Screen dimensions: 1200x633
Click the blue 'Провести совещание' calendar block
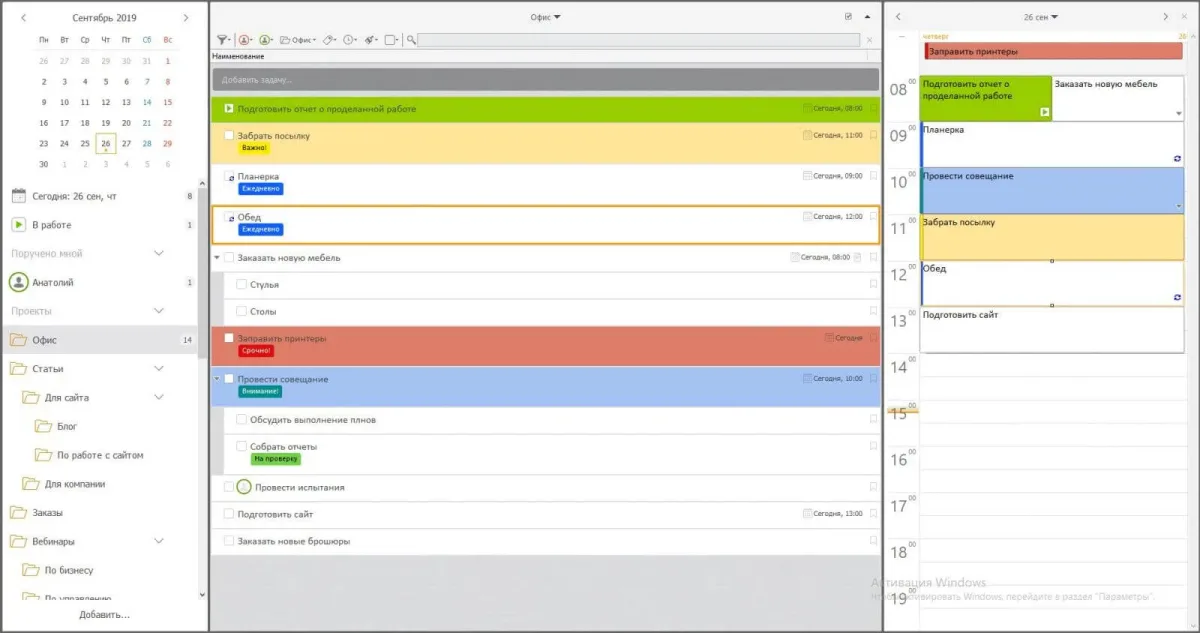pos(1050,189)
